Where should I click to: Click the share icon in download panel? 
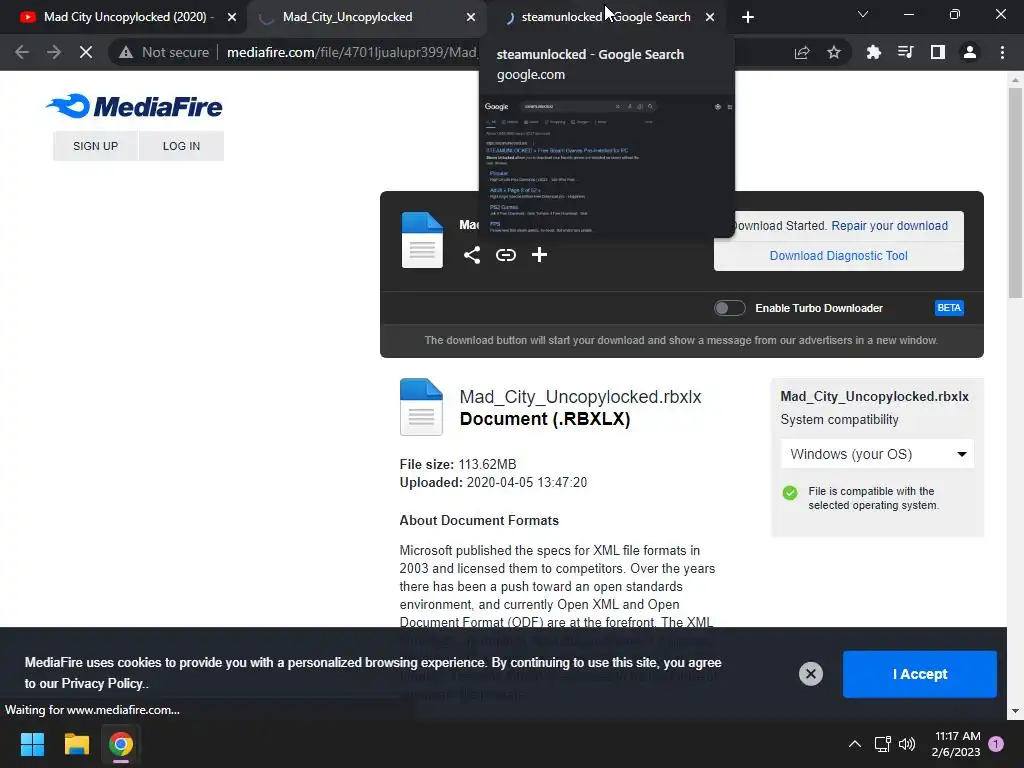pos(472,255)
